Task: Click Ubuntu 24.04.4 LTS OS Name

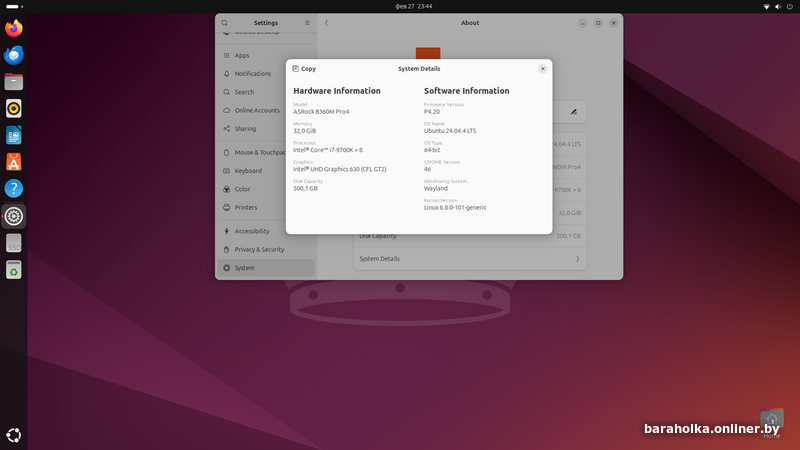Action: click(x=450, y=131)
